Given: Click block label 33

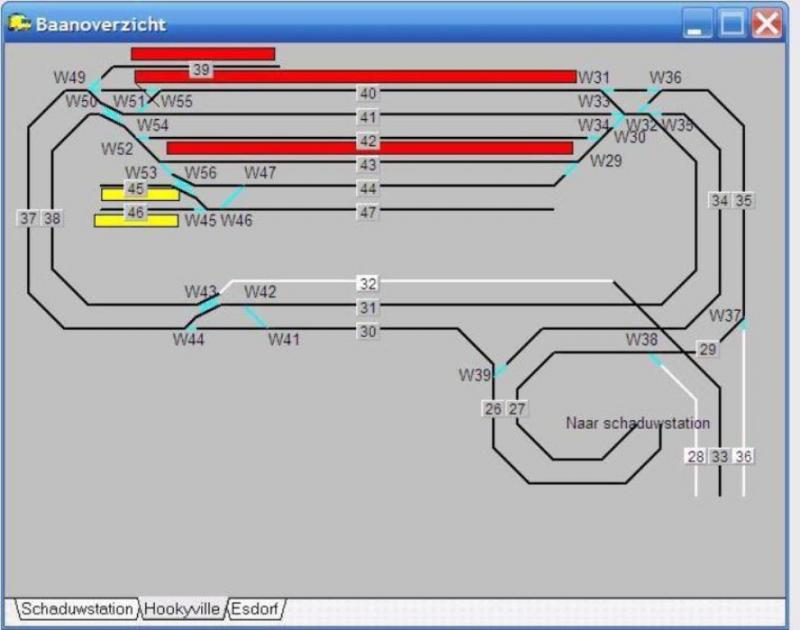Looking at the screenshot, I should coord(719,456).
